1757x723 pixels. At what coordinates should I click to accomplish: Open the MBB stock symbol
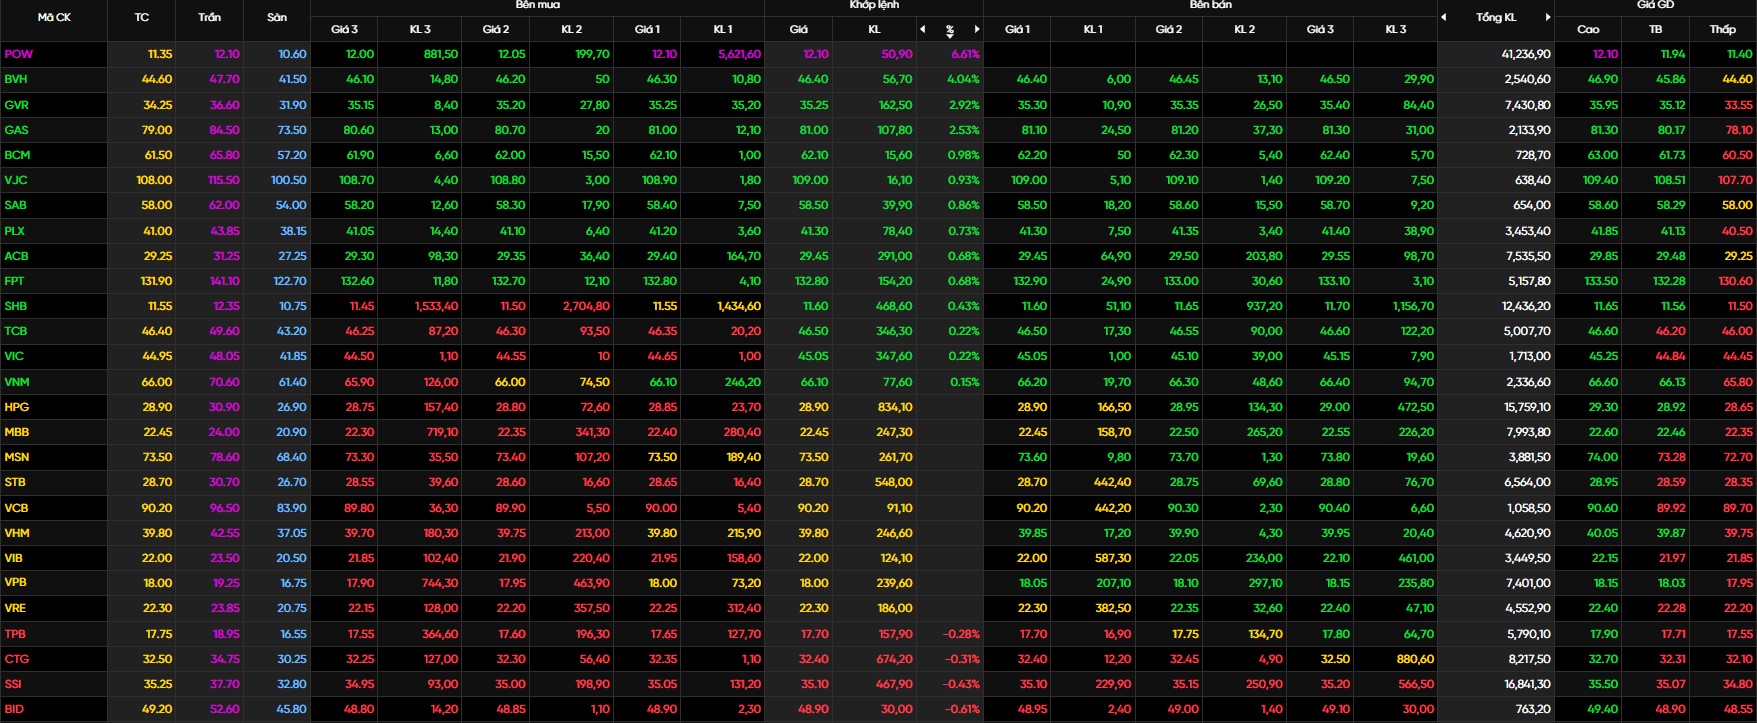pos(17,432)
